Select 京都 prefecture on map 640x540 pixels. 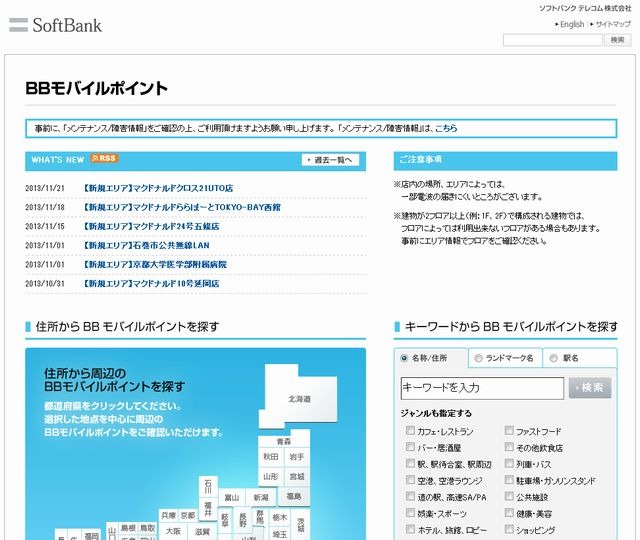tap(188, 515)
